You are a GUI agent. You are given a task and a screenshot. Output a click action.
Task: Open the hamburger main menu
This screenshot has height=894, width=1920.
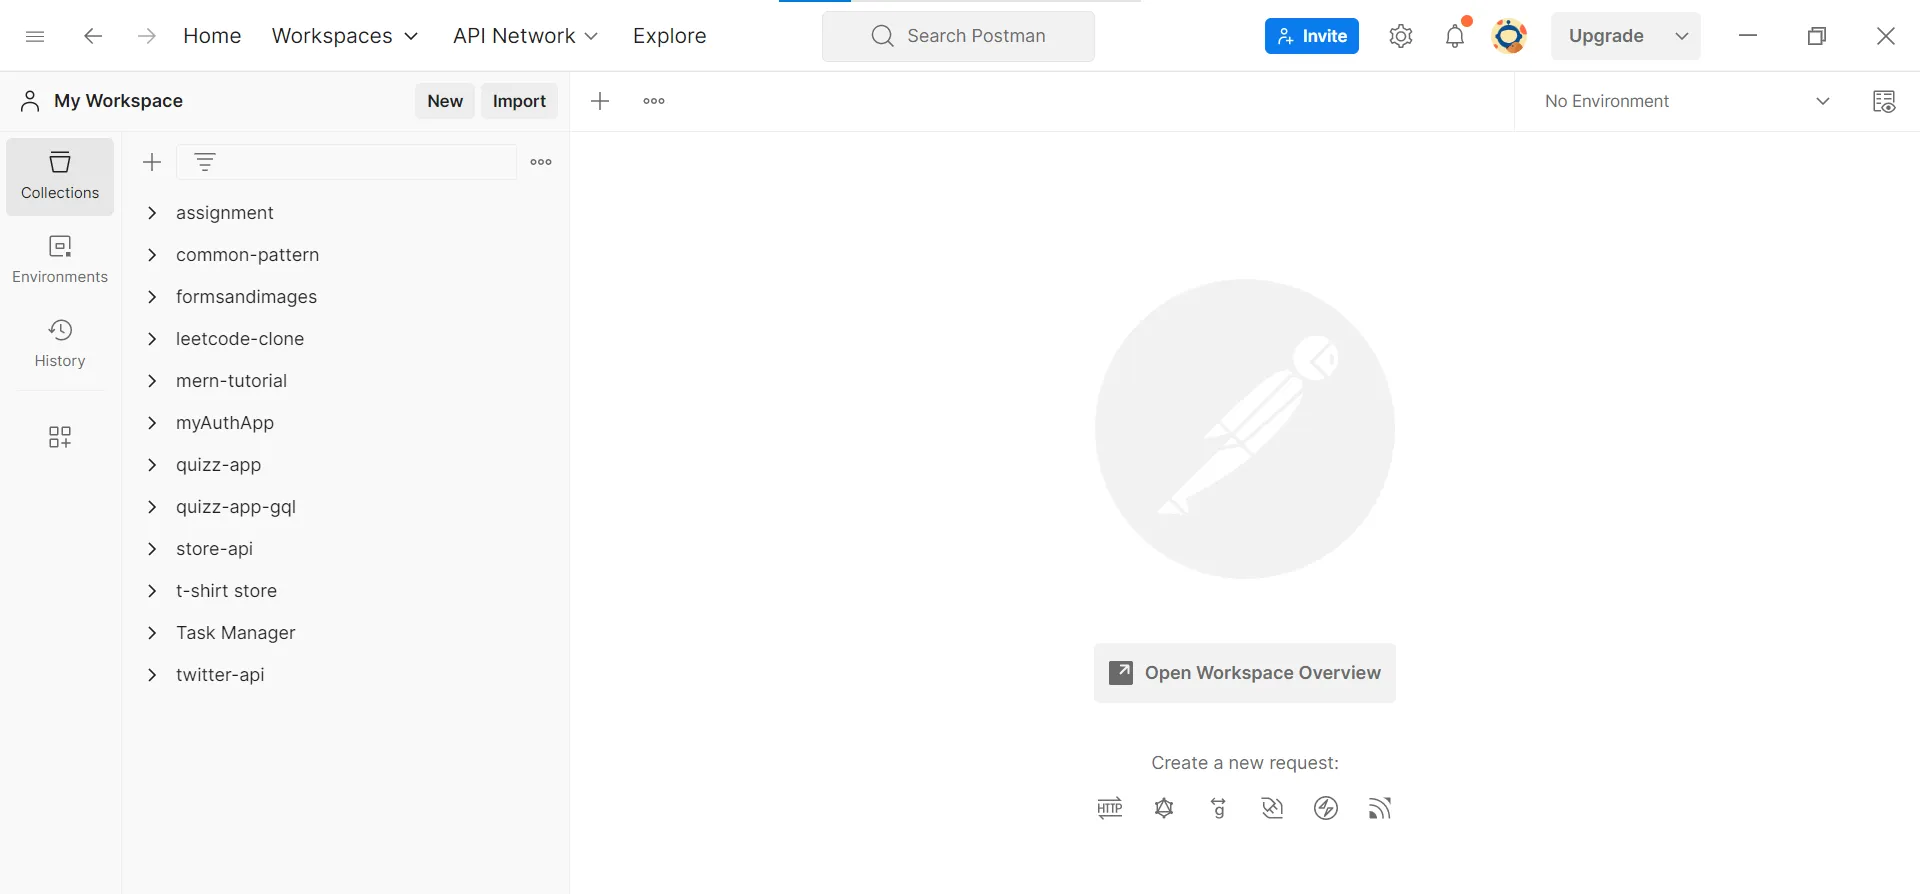coord(35,36)
